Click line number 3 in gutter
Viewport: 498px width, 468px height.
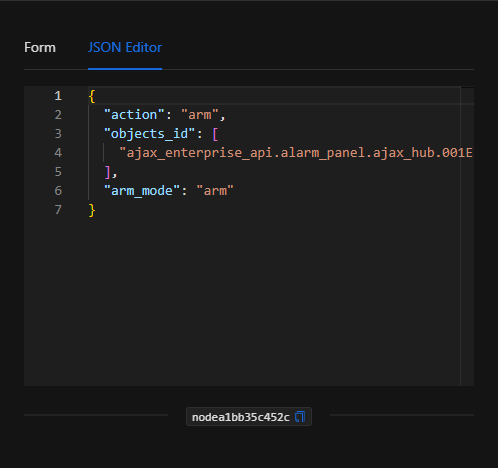tap(58, 134)
